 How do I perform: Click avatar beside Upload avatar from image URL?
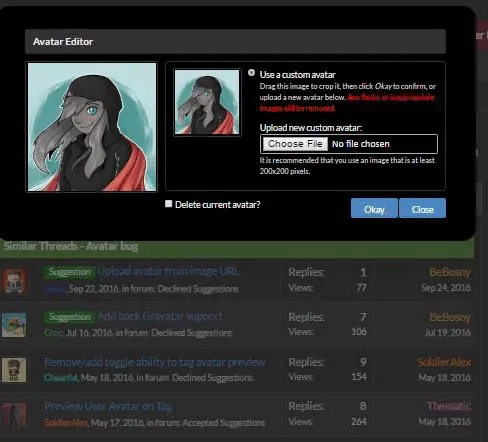(14, 281)
